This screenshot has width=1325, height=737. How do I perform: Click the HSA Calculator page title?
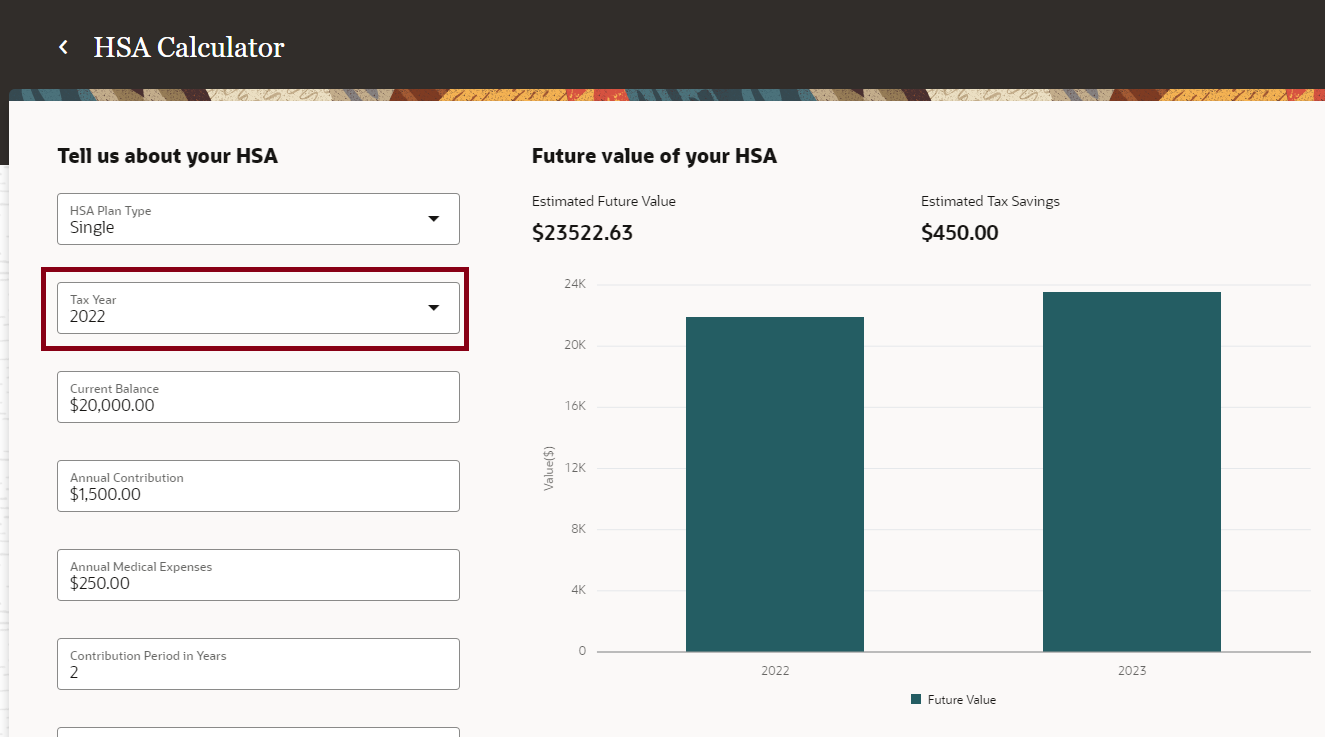[x=189, y=47]
